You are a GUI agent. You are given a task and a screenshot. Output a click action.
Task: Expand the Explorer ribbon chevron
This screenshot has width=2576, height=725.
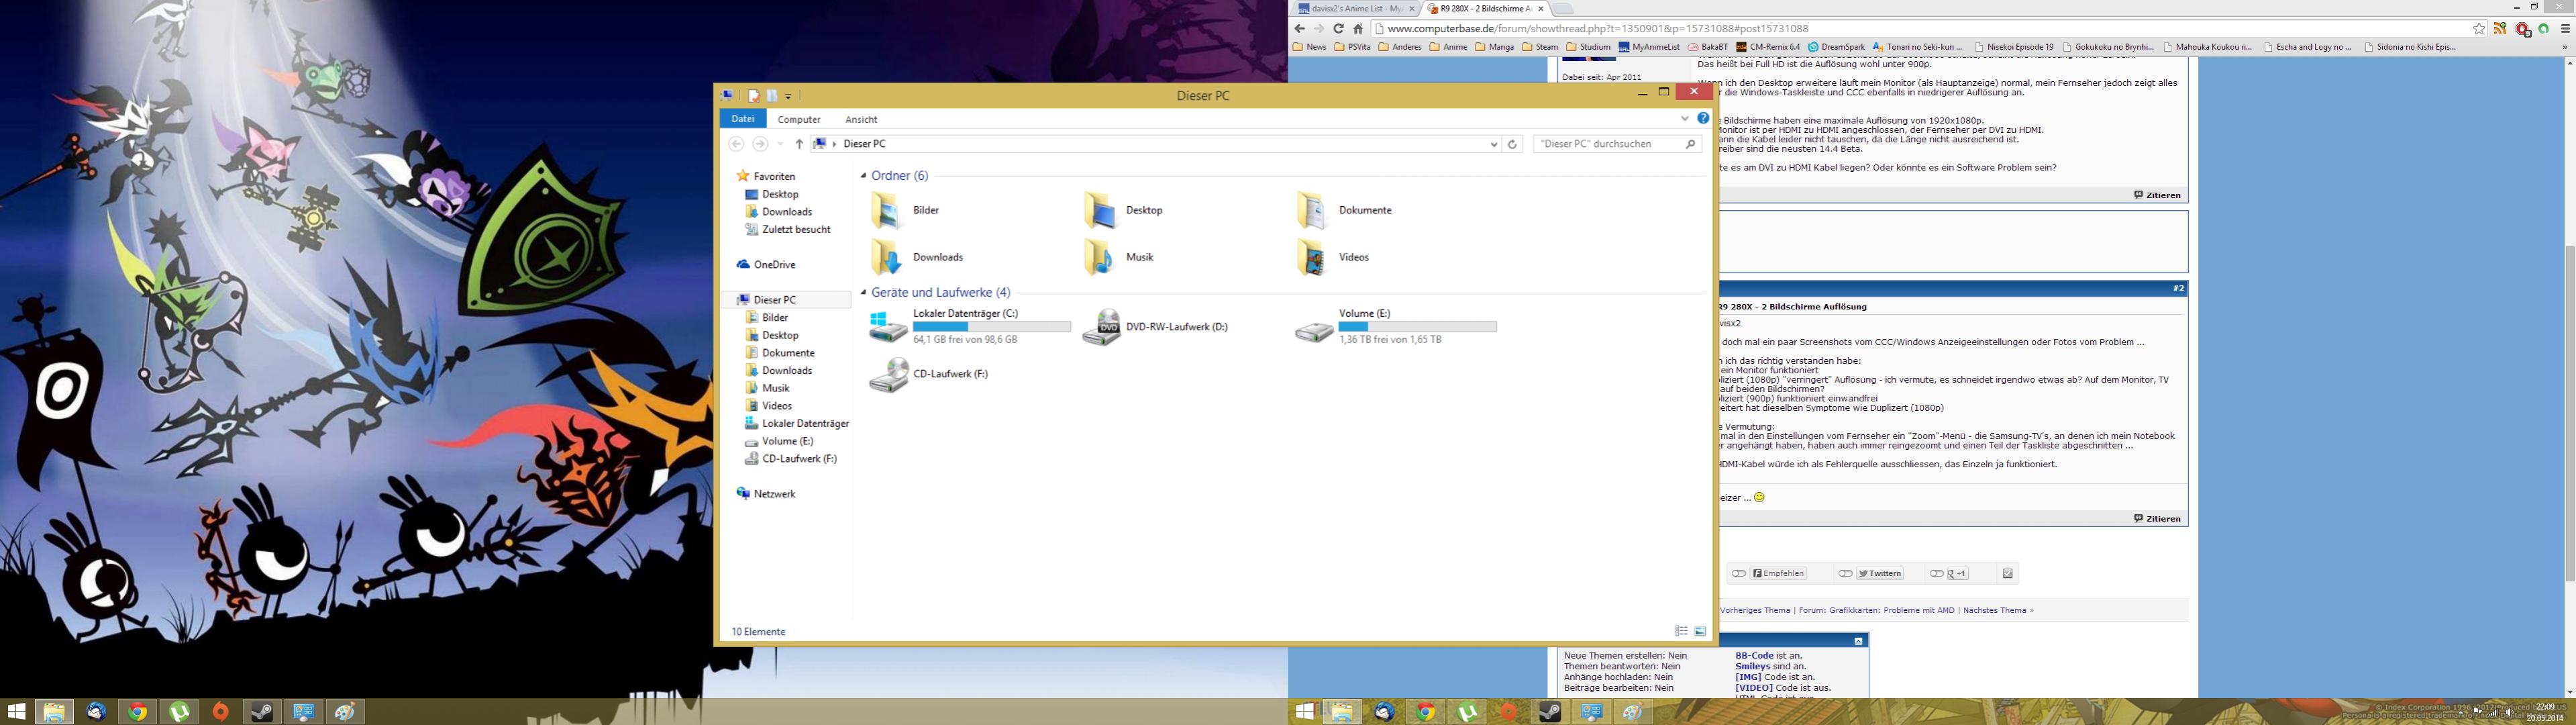1684,118
